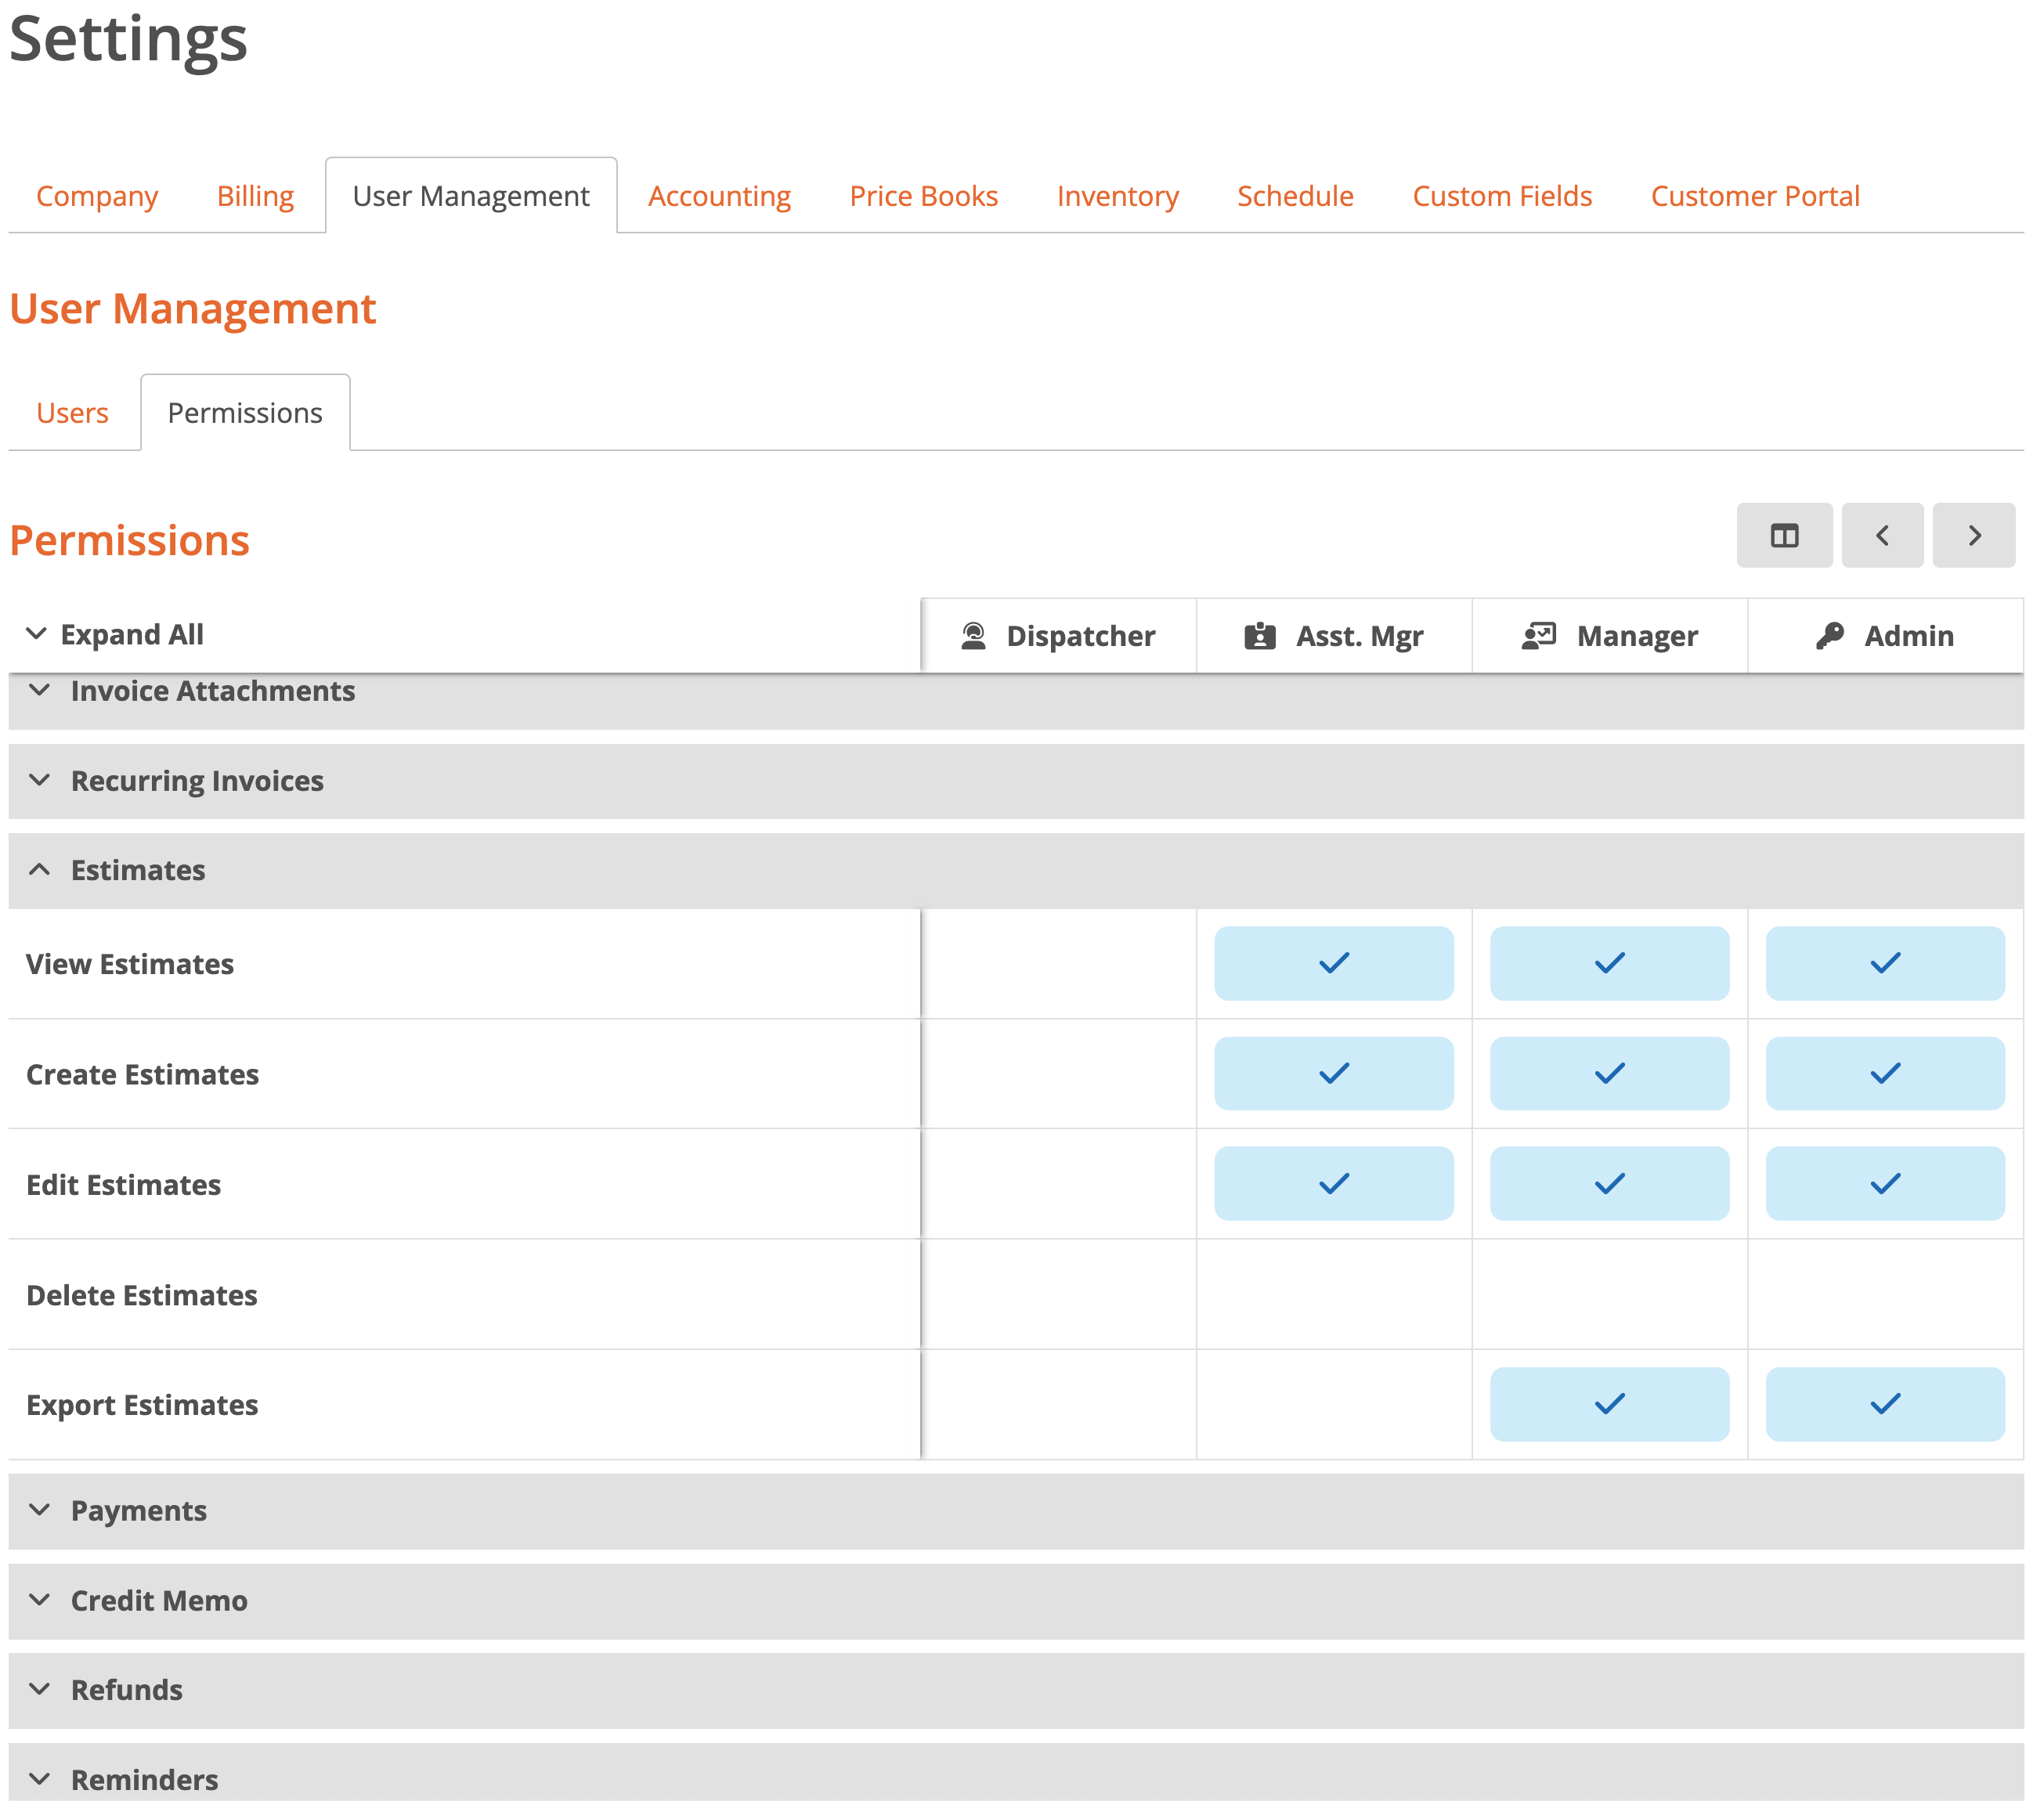Expand All permission sections
The image size is (2044, 1801).
coord(115,634)
